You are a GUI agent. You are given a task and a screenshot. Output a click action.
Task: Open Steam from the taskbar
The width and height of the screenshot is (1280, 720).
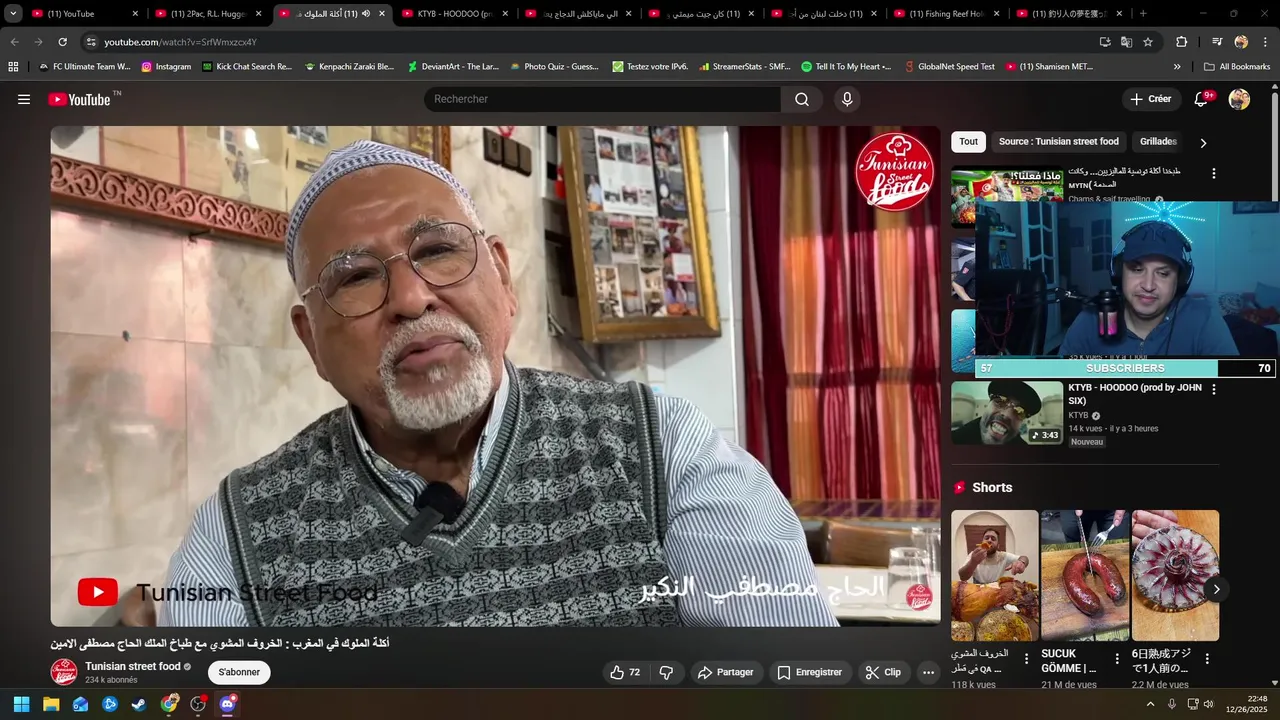point(139,704)
